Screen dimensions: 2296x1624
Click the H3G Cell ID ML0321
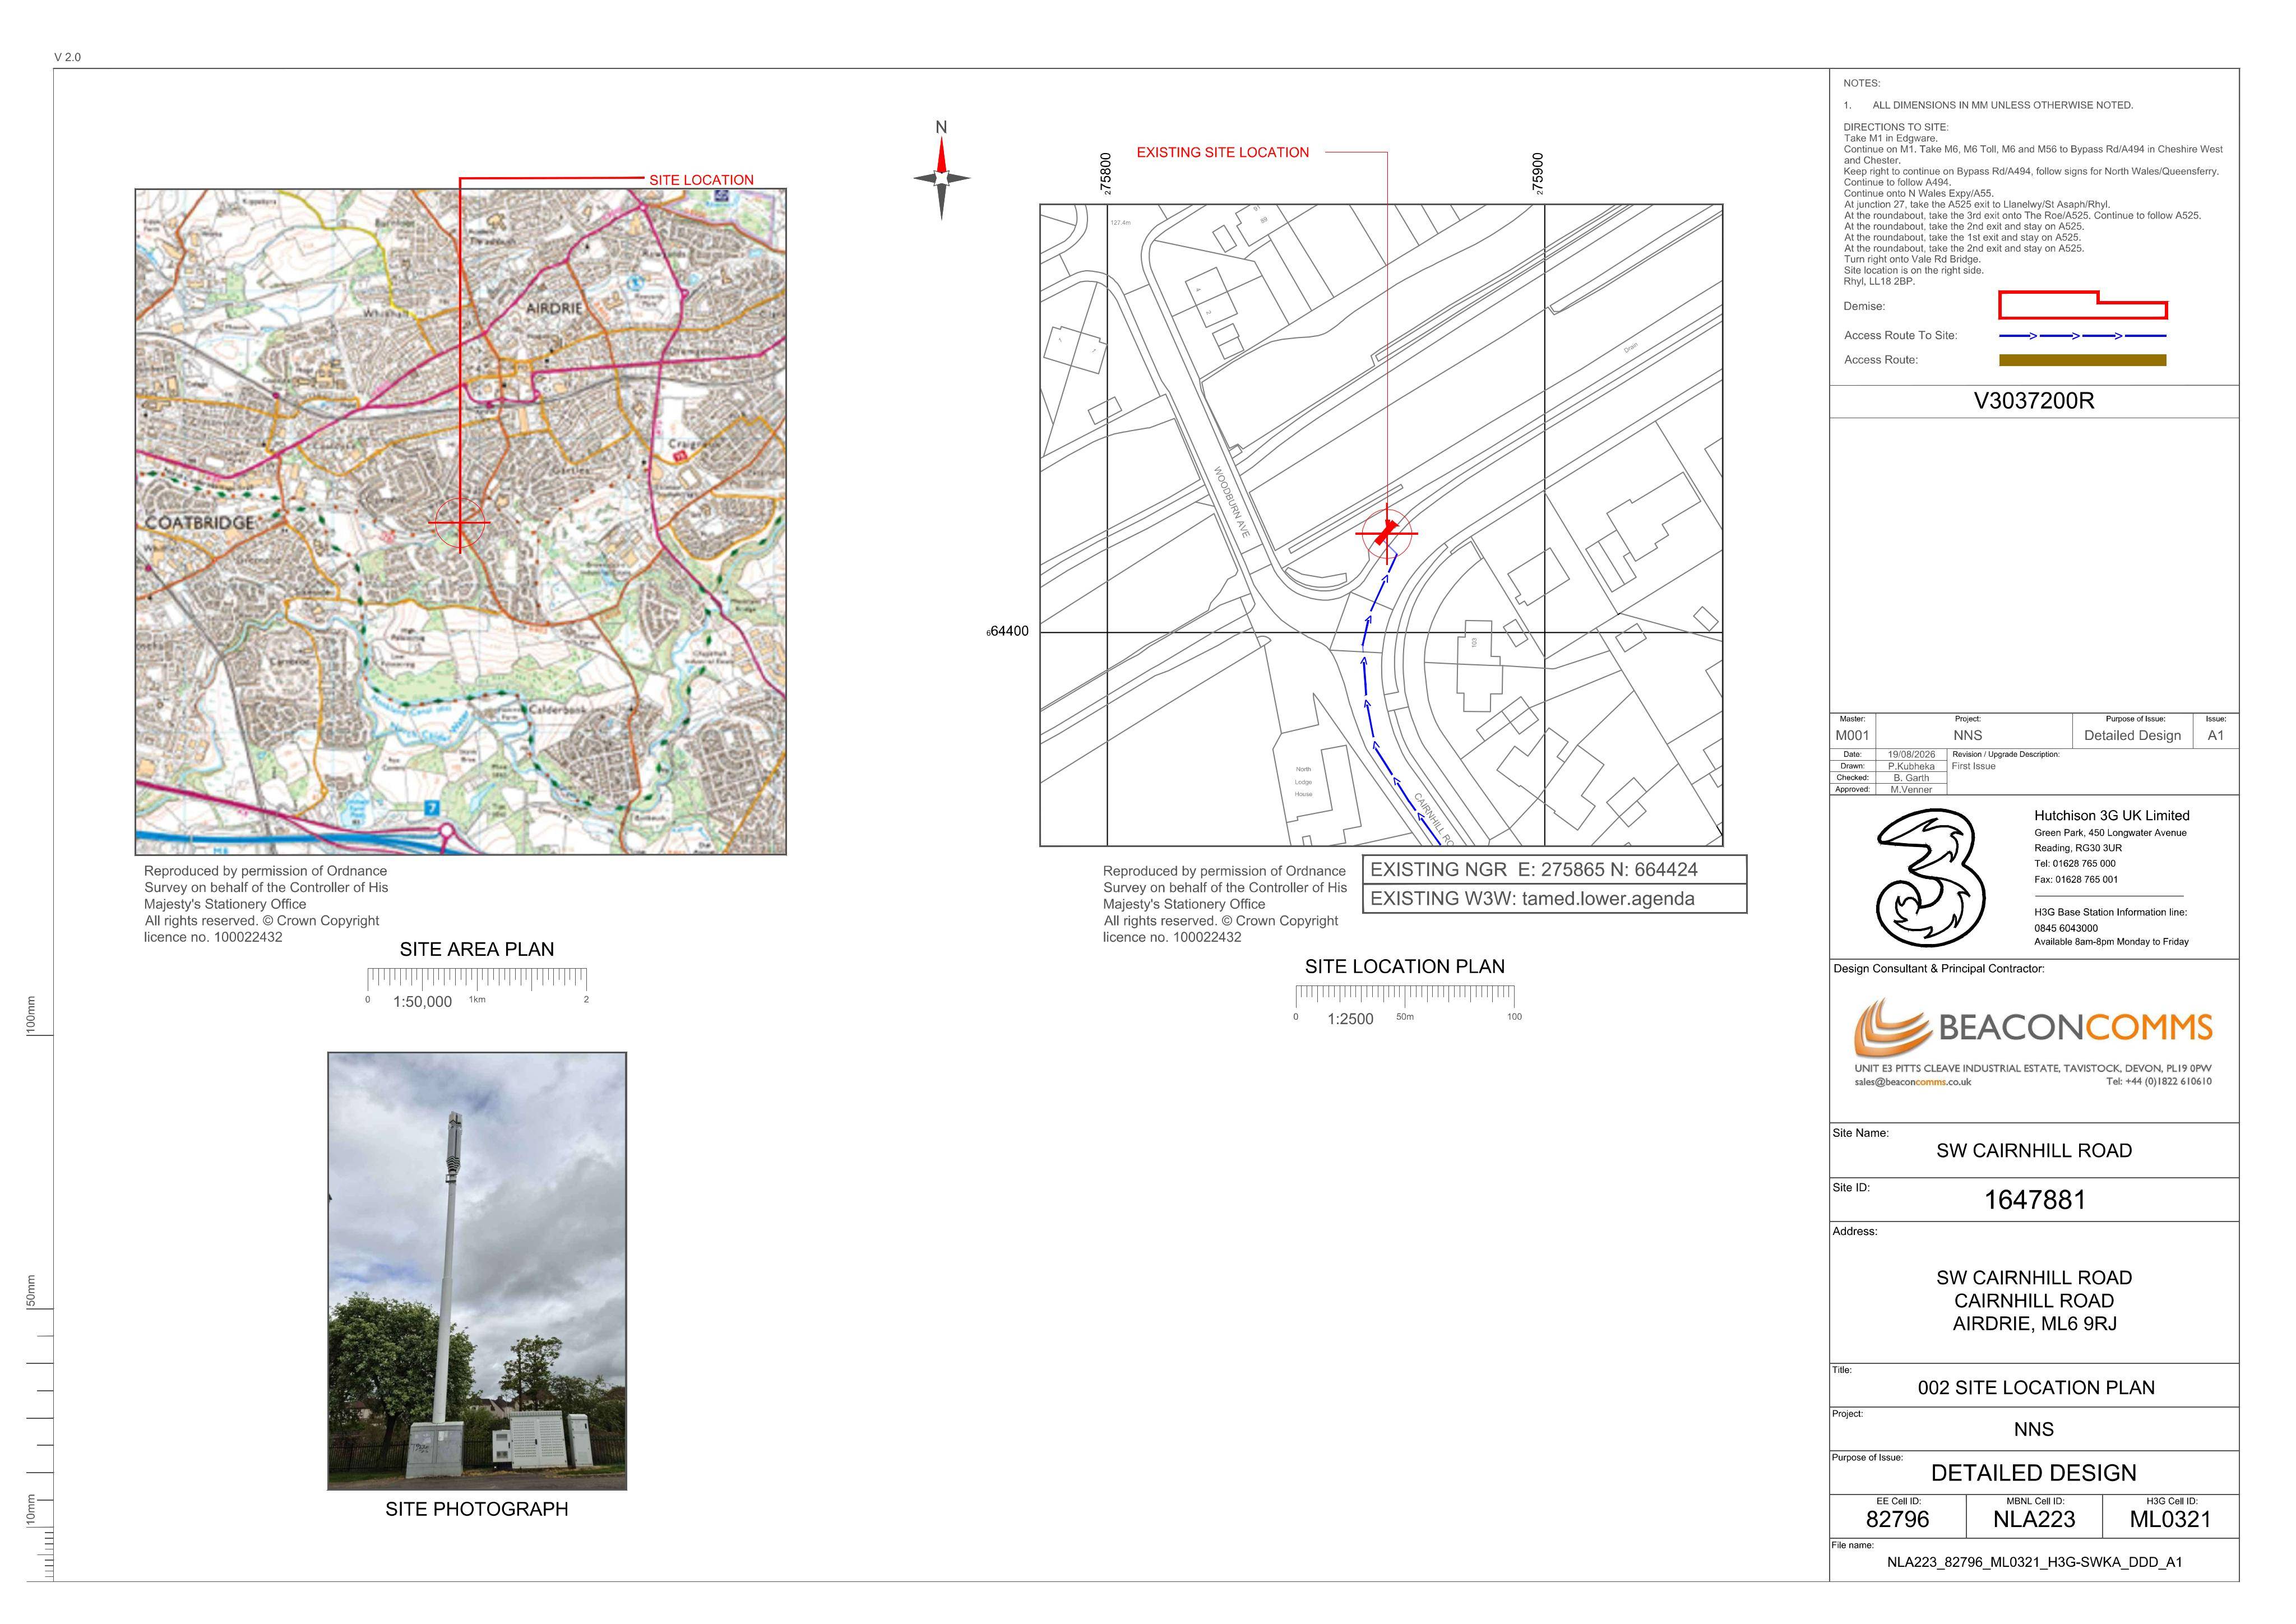point(2170,1520)
